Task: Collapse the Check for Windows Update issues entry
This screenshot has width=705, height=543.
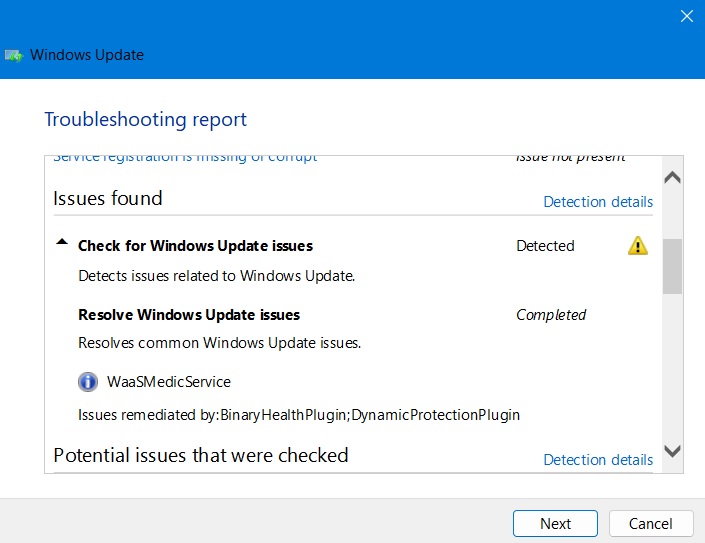Action: point(62,242)
